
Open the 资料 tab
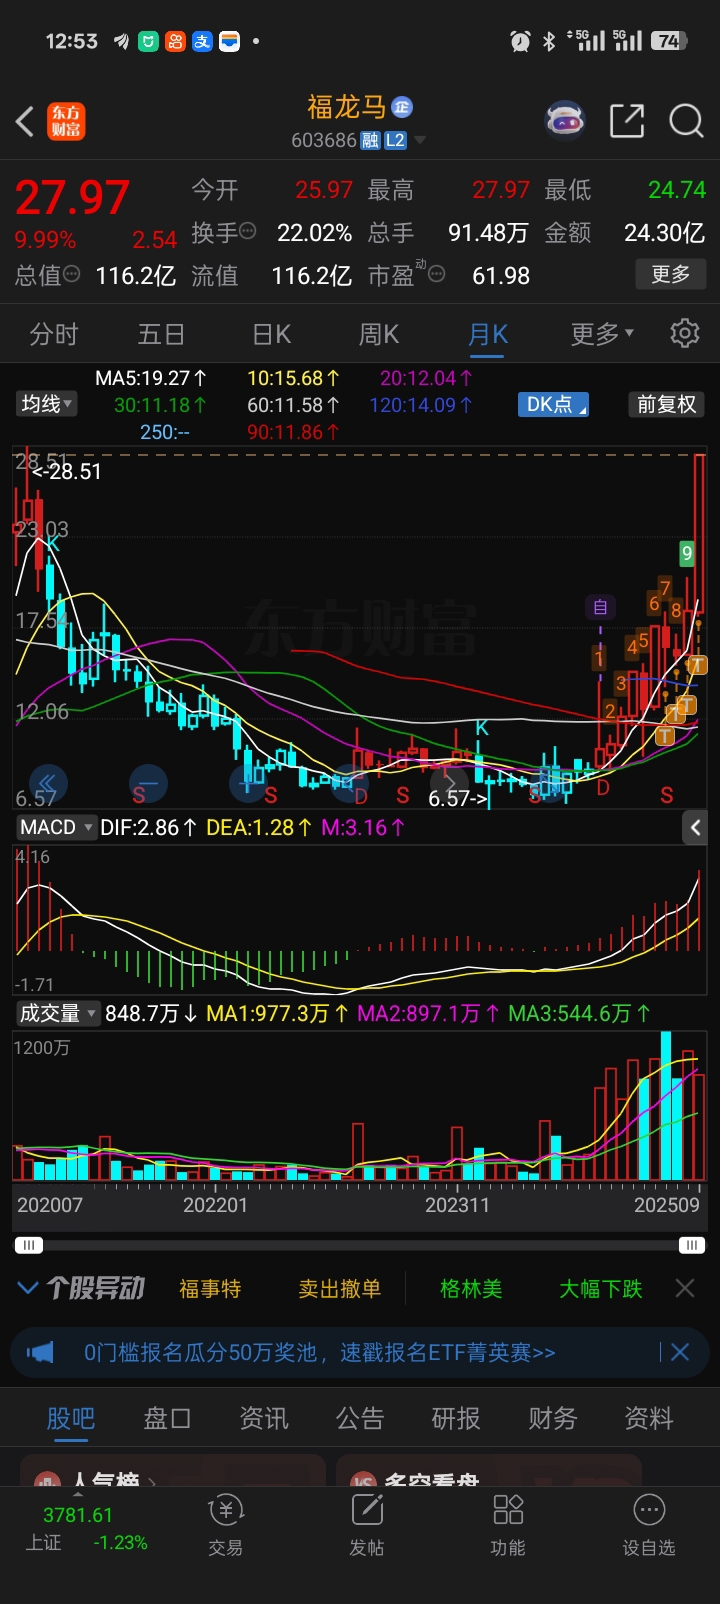[x=649, y=1418]
